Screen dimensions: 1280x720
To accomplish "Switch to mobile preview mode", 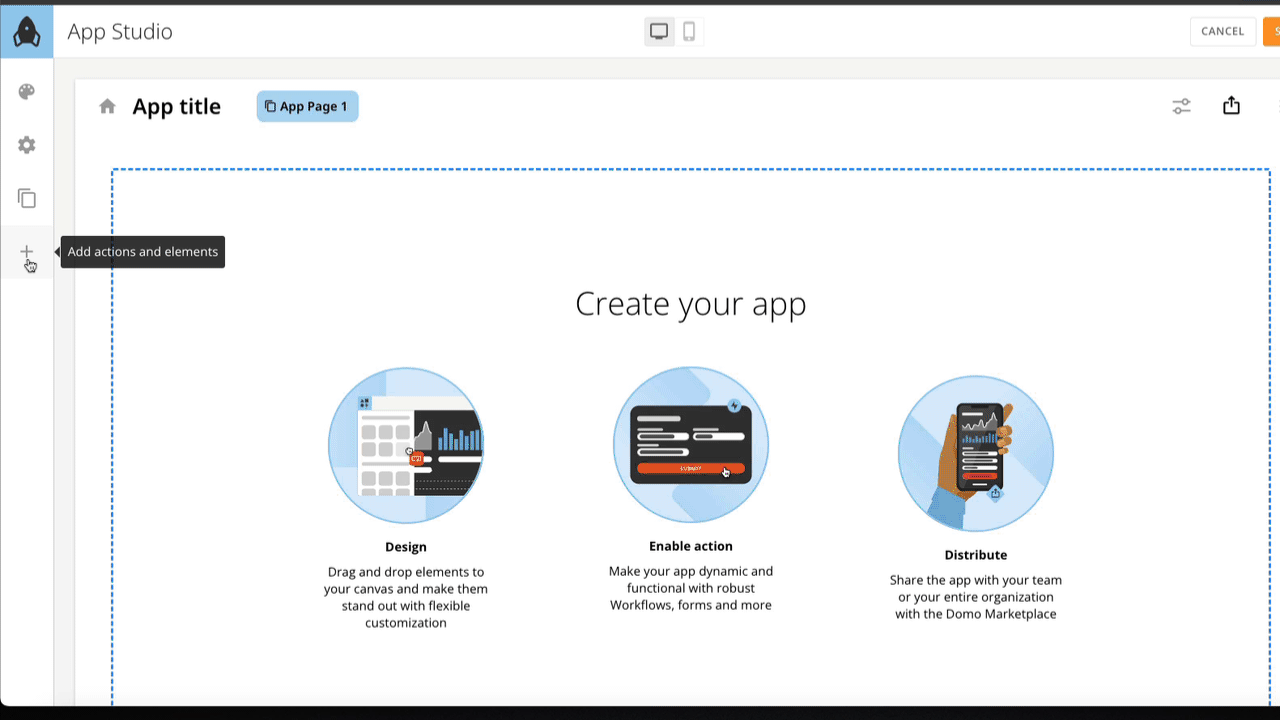I will point(688,31).
